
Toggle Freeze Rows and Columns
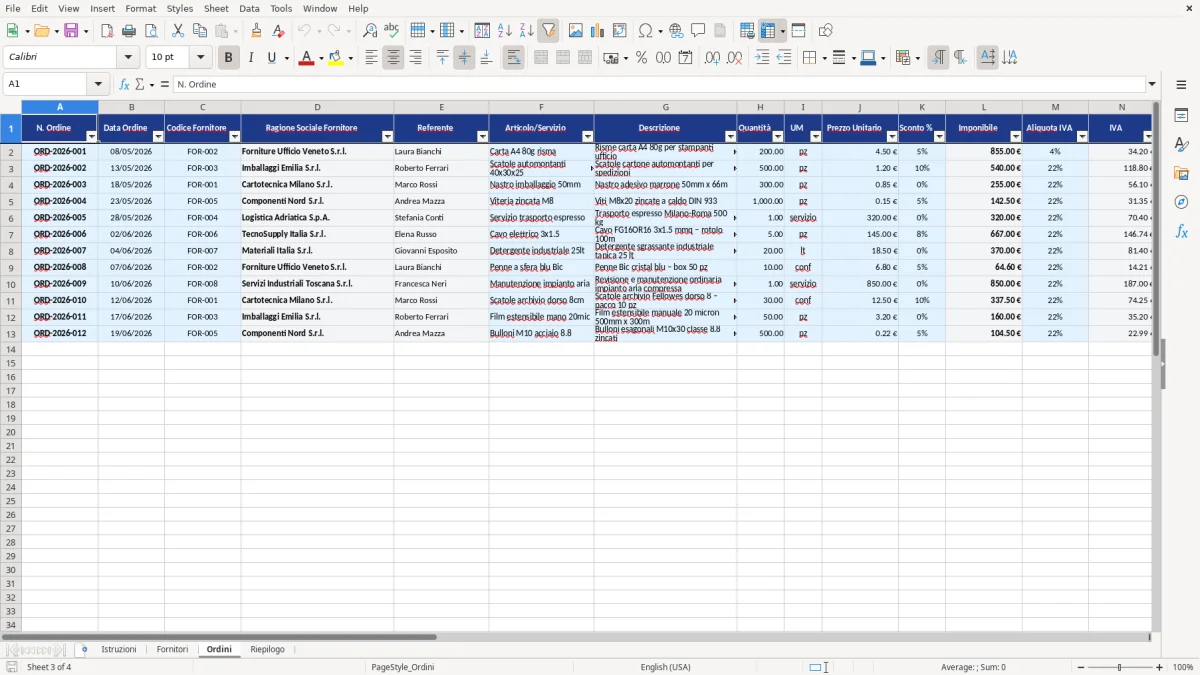click(768, 31)
